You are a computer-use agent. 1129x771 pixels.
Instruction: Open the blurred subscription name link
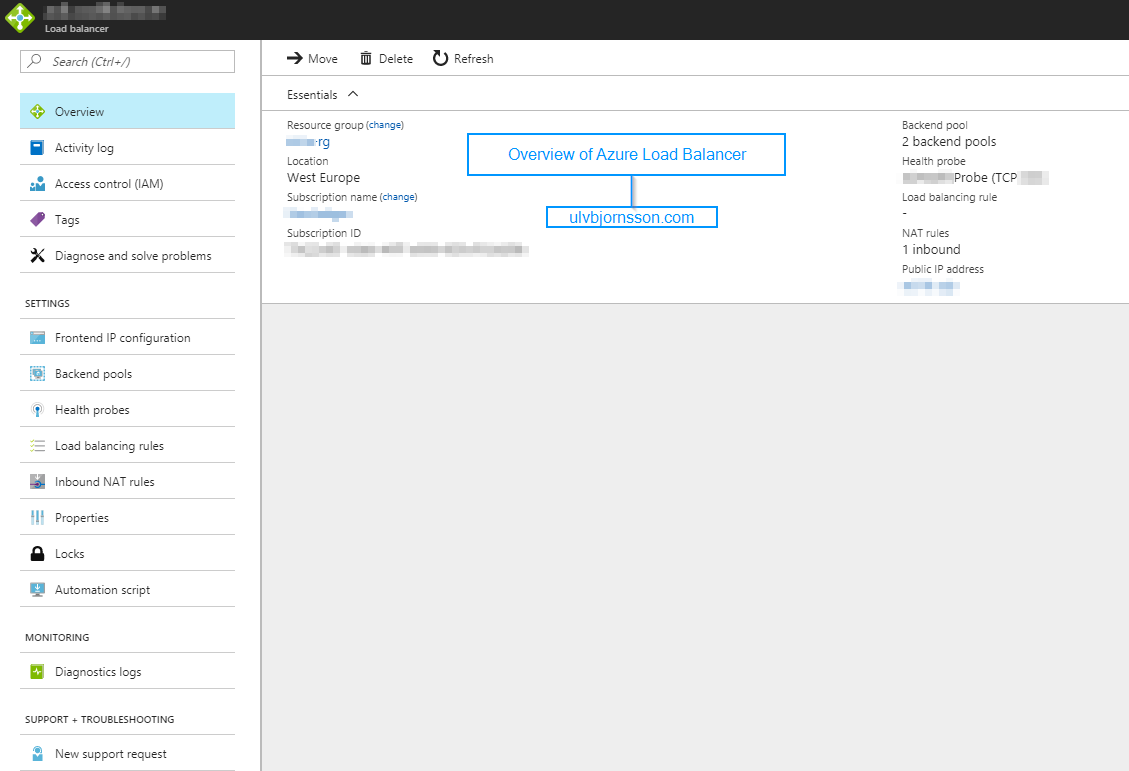[x=320, y=214]
